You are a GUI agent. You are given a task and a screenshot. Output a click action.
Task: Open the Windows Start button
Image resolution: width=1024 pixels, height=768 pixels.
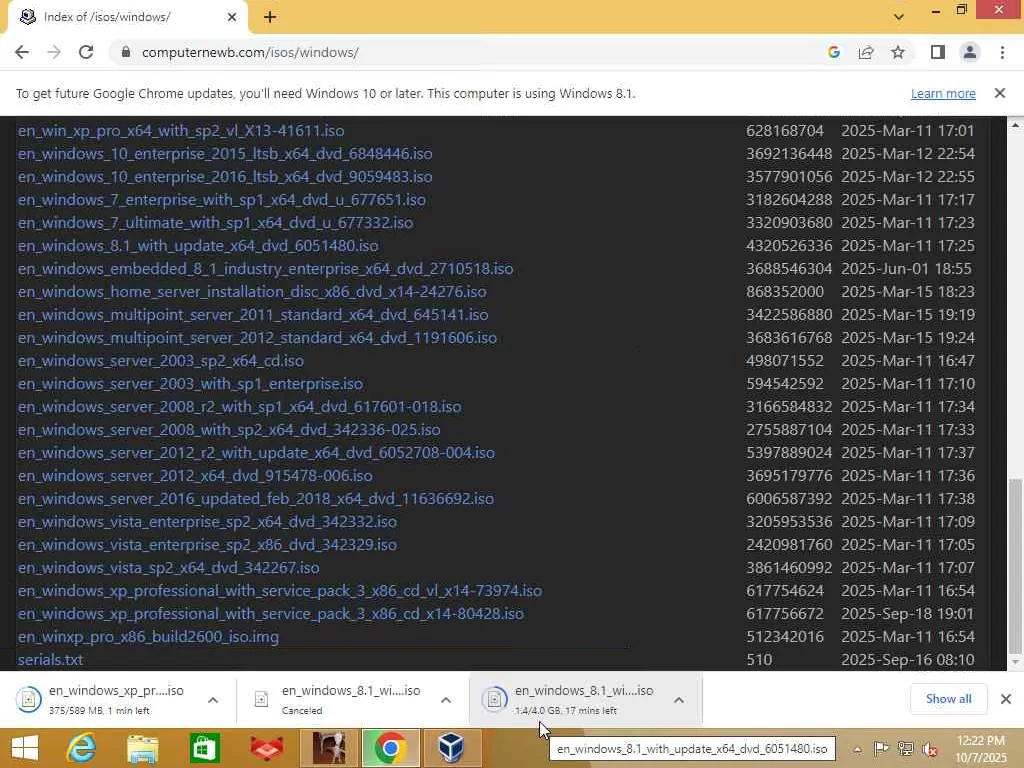[x=25, y=748]
